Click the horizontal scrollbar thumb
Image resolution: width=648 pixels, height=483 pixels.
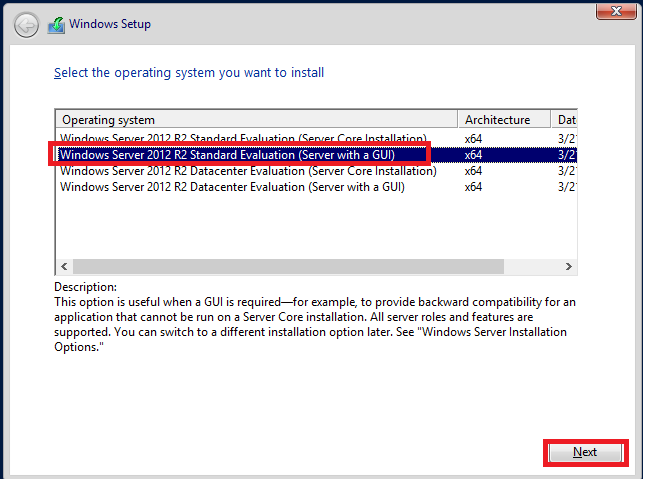288,266
